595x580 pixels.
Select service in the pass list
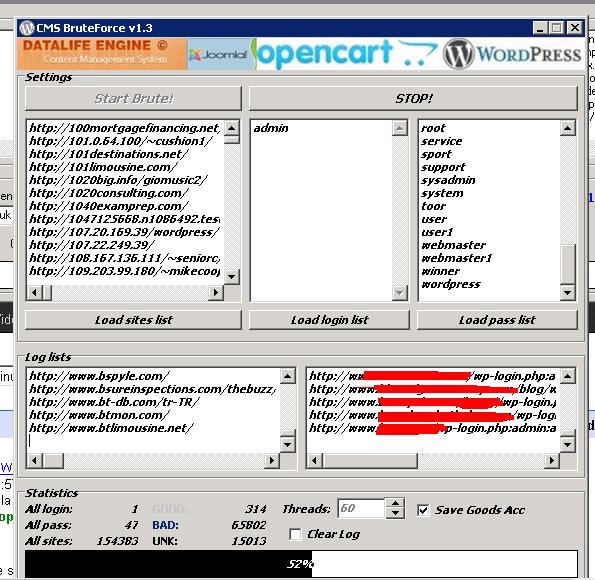(x=442, y=141)
